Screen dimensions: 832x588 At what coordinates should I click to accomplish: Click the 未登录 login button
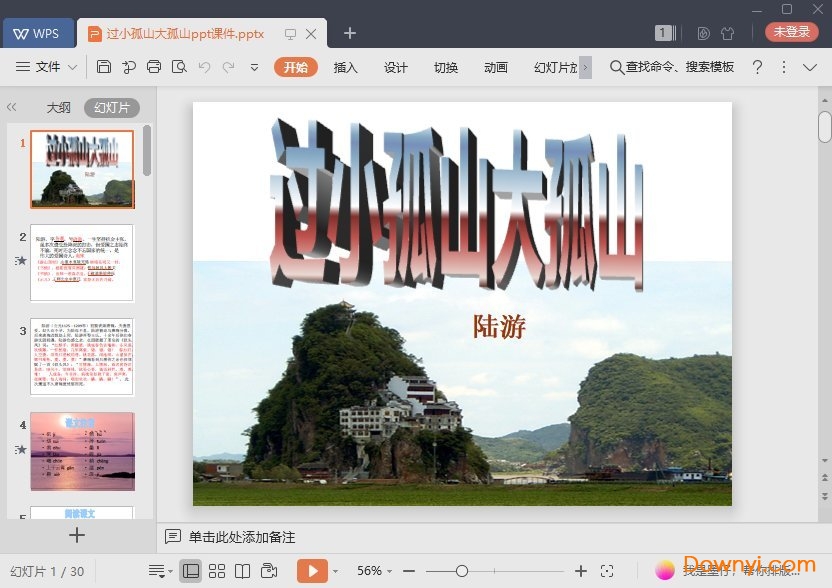[791, 31]
